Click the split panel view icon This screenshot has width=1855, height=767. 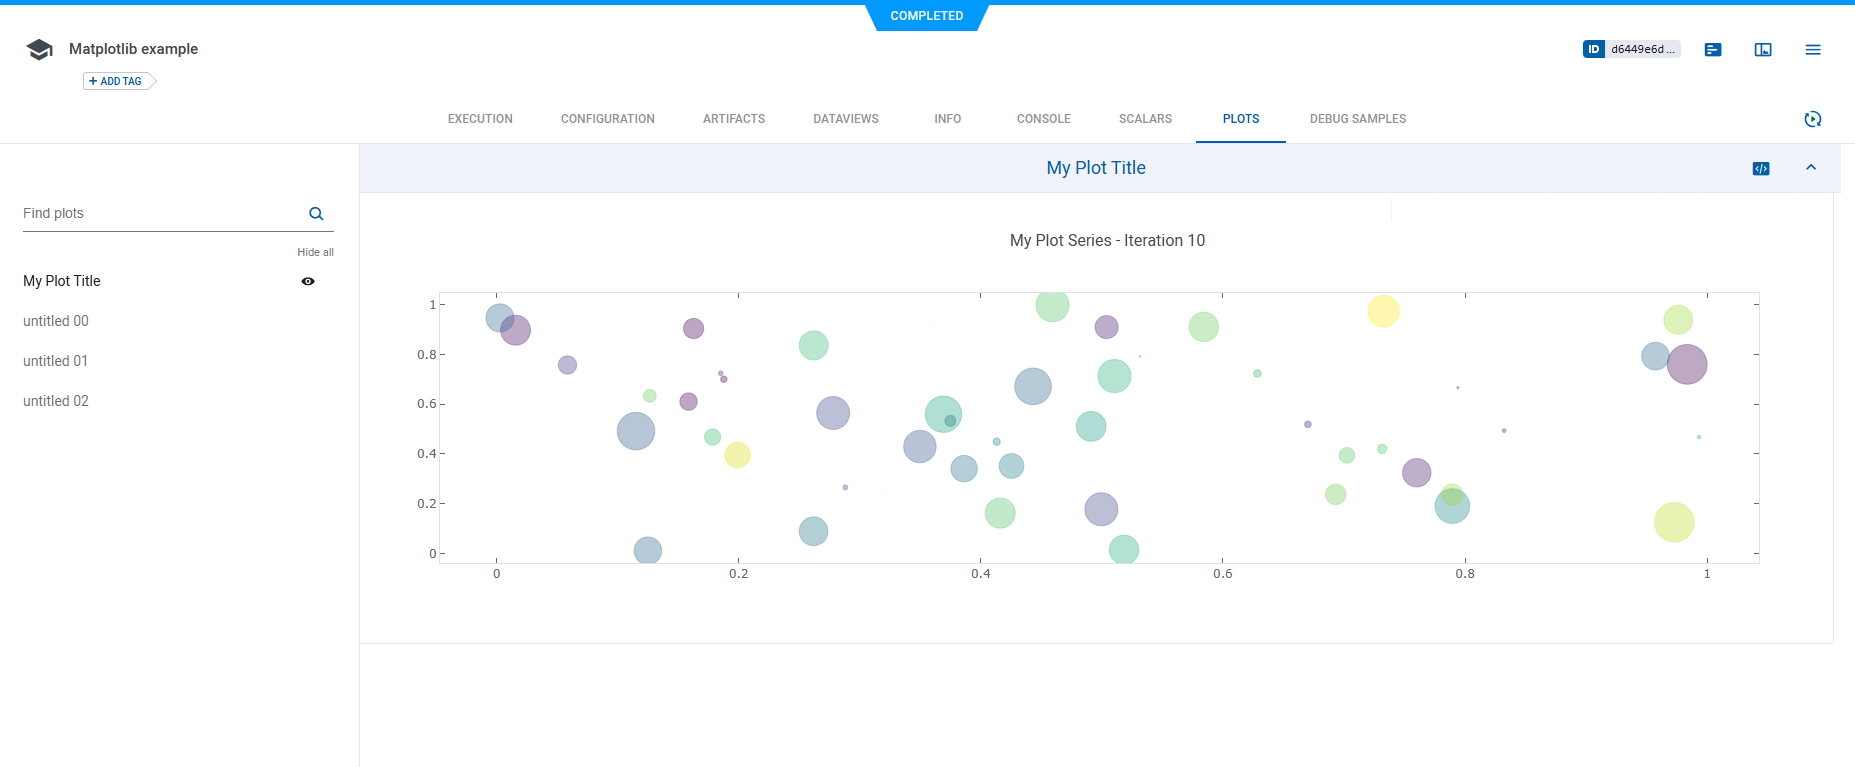1763,50
